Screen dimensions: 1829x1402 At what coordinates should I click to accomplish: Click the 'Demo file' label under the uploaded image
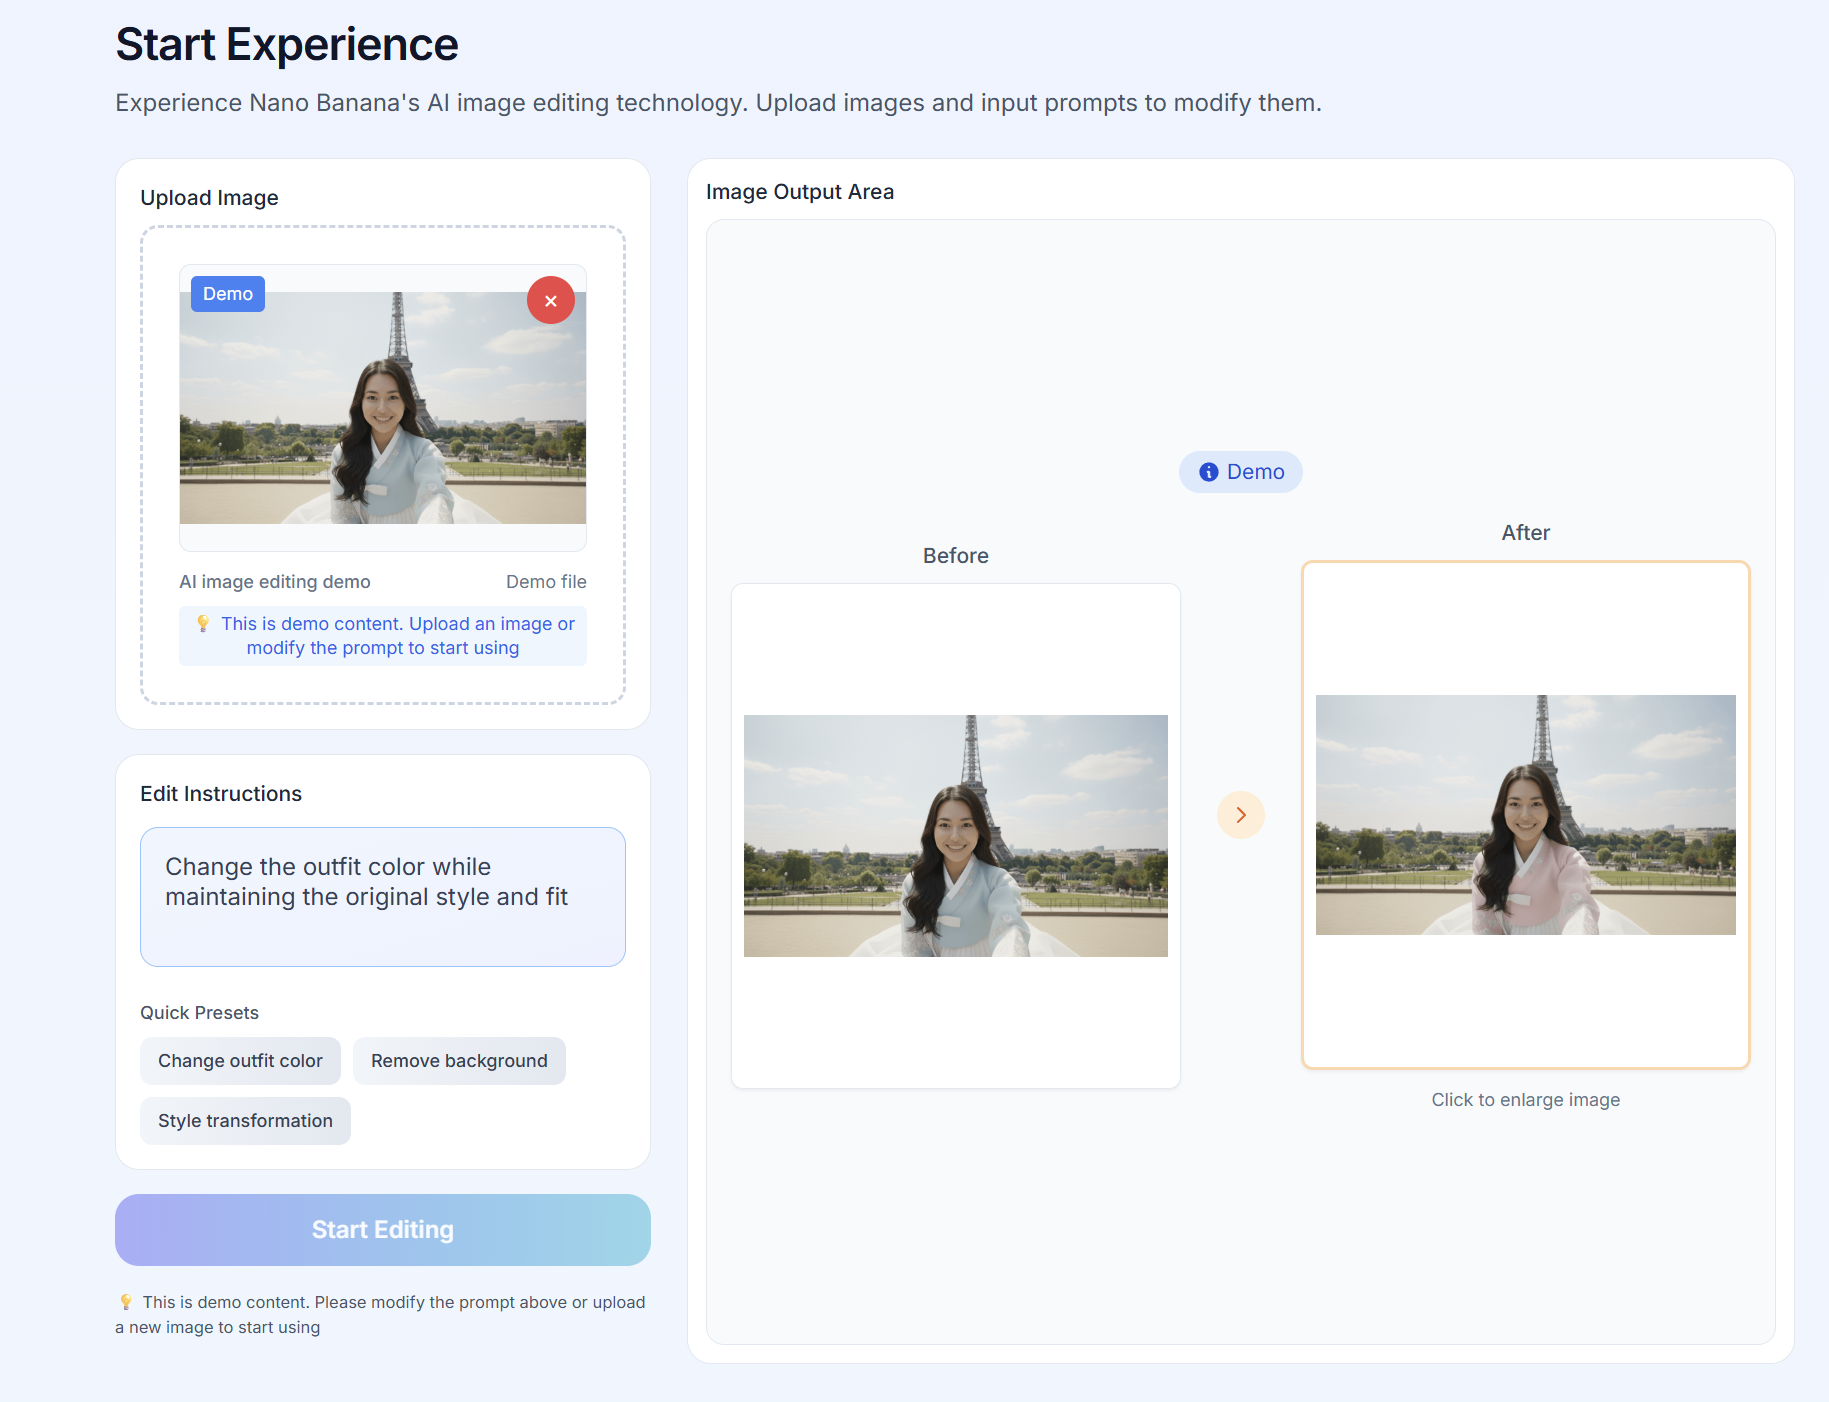[546, 582]
